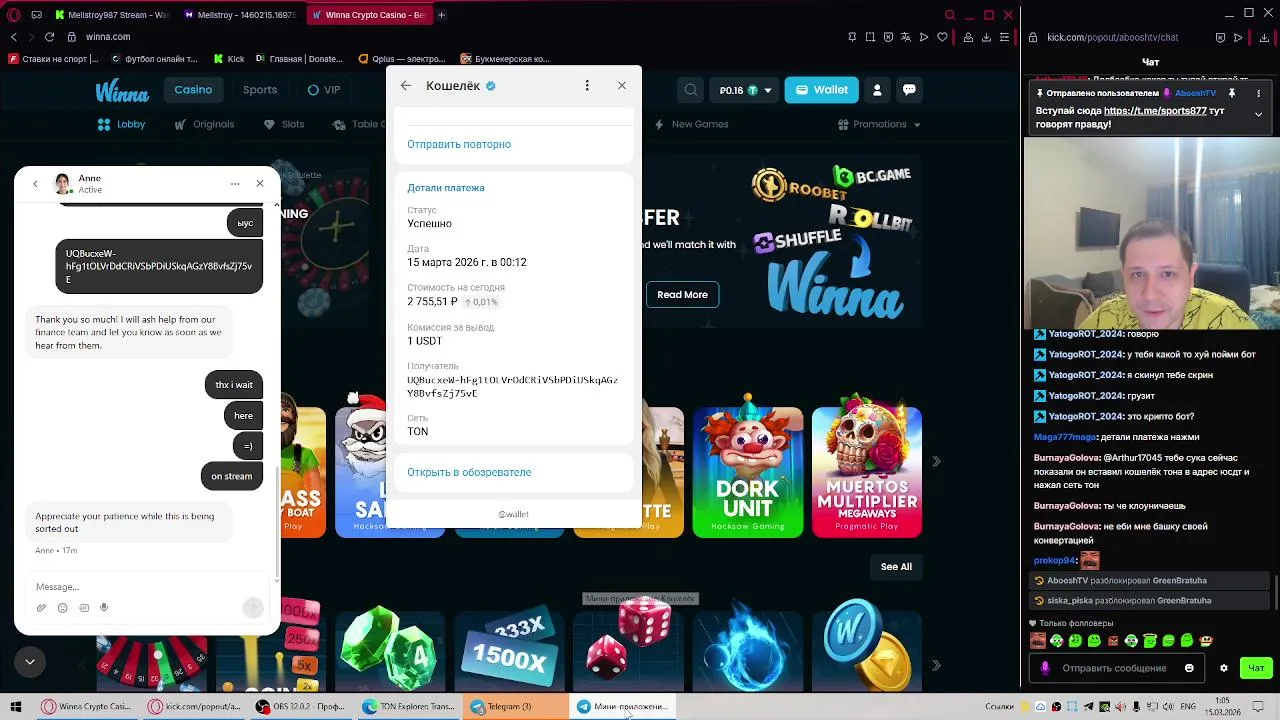Click ENG language indicator in tray
Image resolution: width=1280 pixels, height=720 pixels.
pyautogui.click(x=1188, y=707)
